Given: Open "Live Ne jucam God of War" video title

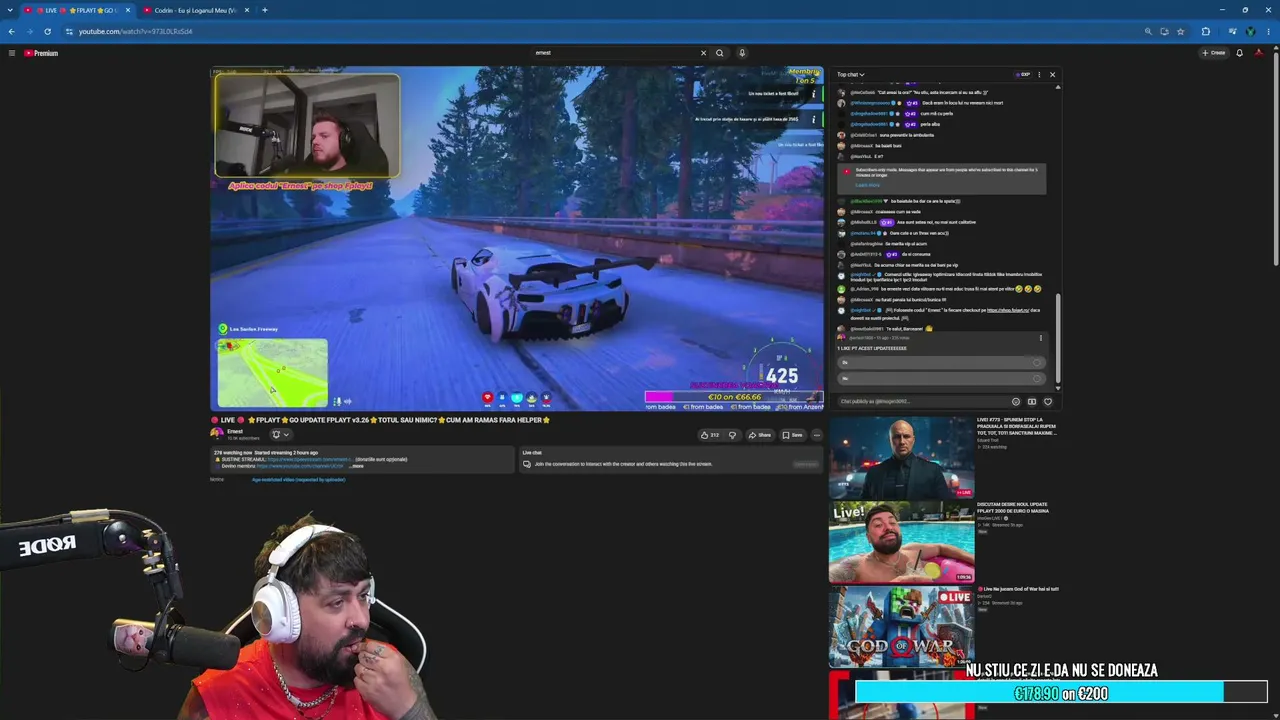Looking at the screenshot, I should tap(1018, 589).
